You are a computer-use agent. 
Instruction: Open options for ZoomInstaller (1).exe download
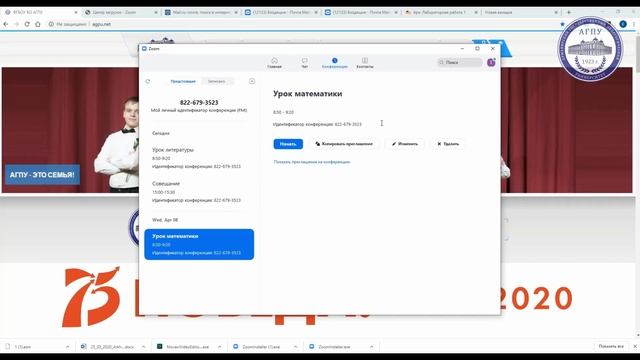tap(296, 347)
